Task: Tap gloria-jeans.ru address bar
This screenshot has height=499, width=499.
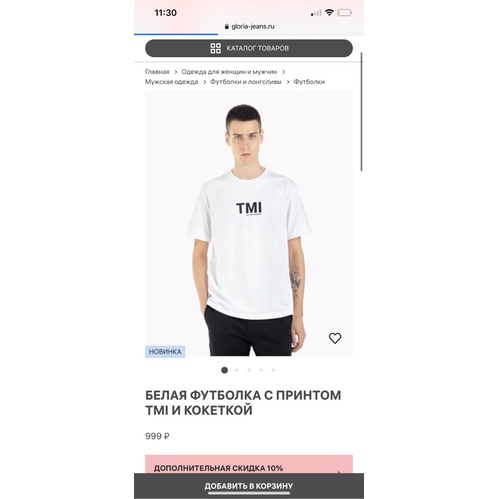Action: 249,26
